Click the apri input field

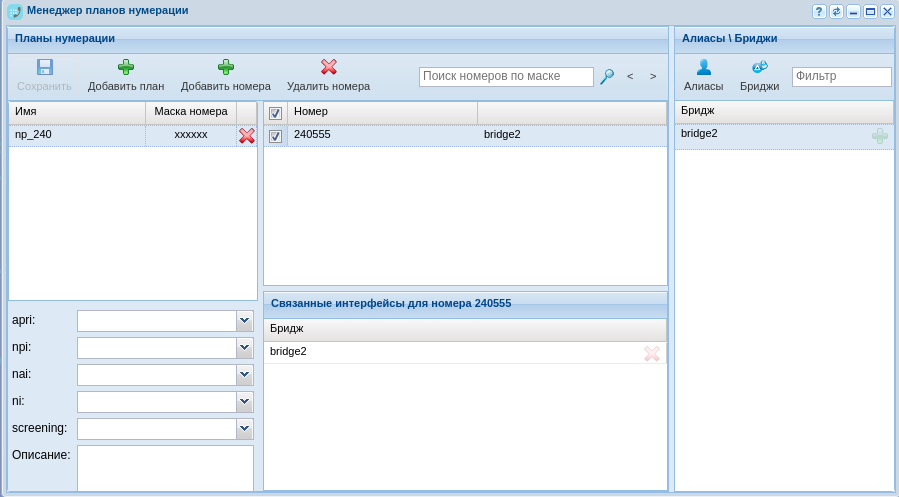tap(157, 321)
